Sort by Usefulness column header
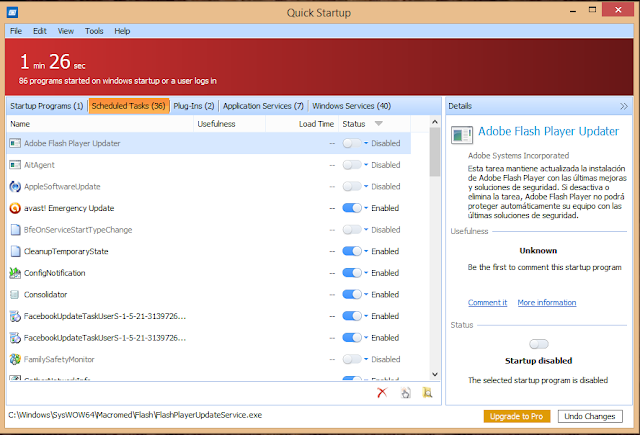Screen dimensions: 640x435 point(229,124)
